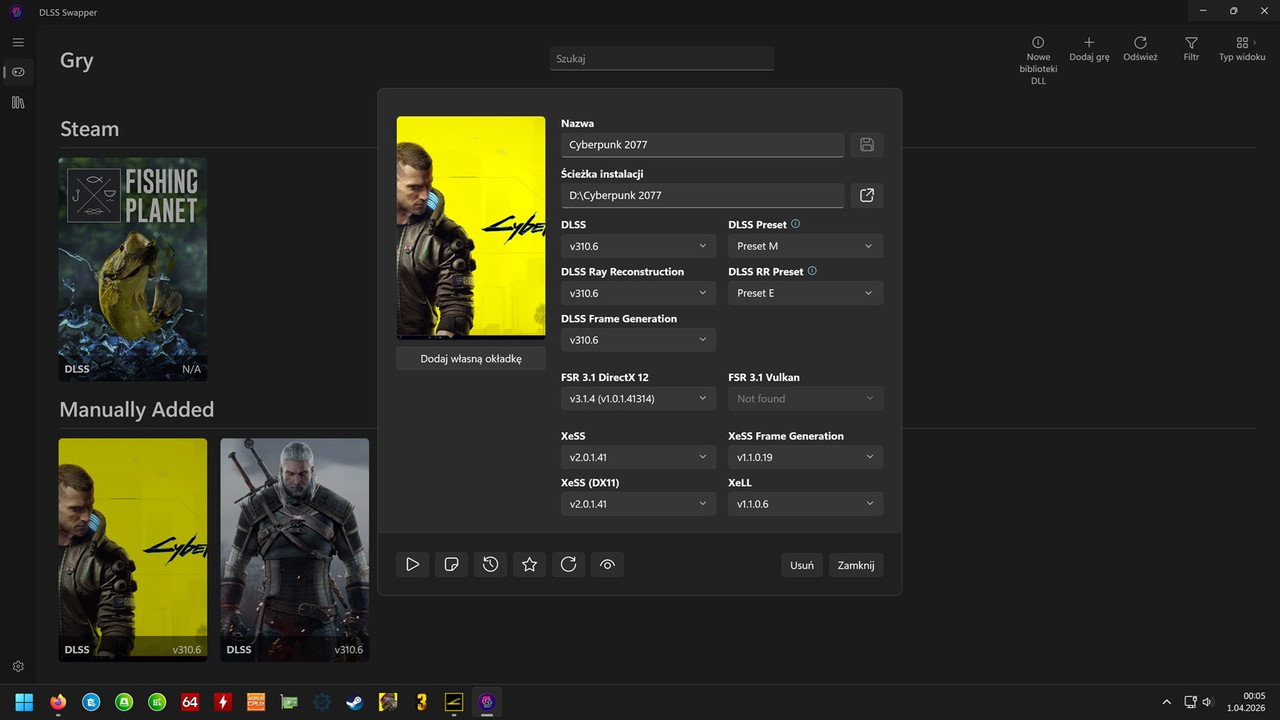The image size is (1280, 720).
Task: Open the Windows Start menu
Action: [x=24, y=702]
